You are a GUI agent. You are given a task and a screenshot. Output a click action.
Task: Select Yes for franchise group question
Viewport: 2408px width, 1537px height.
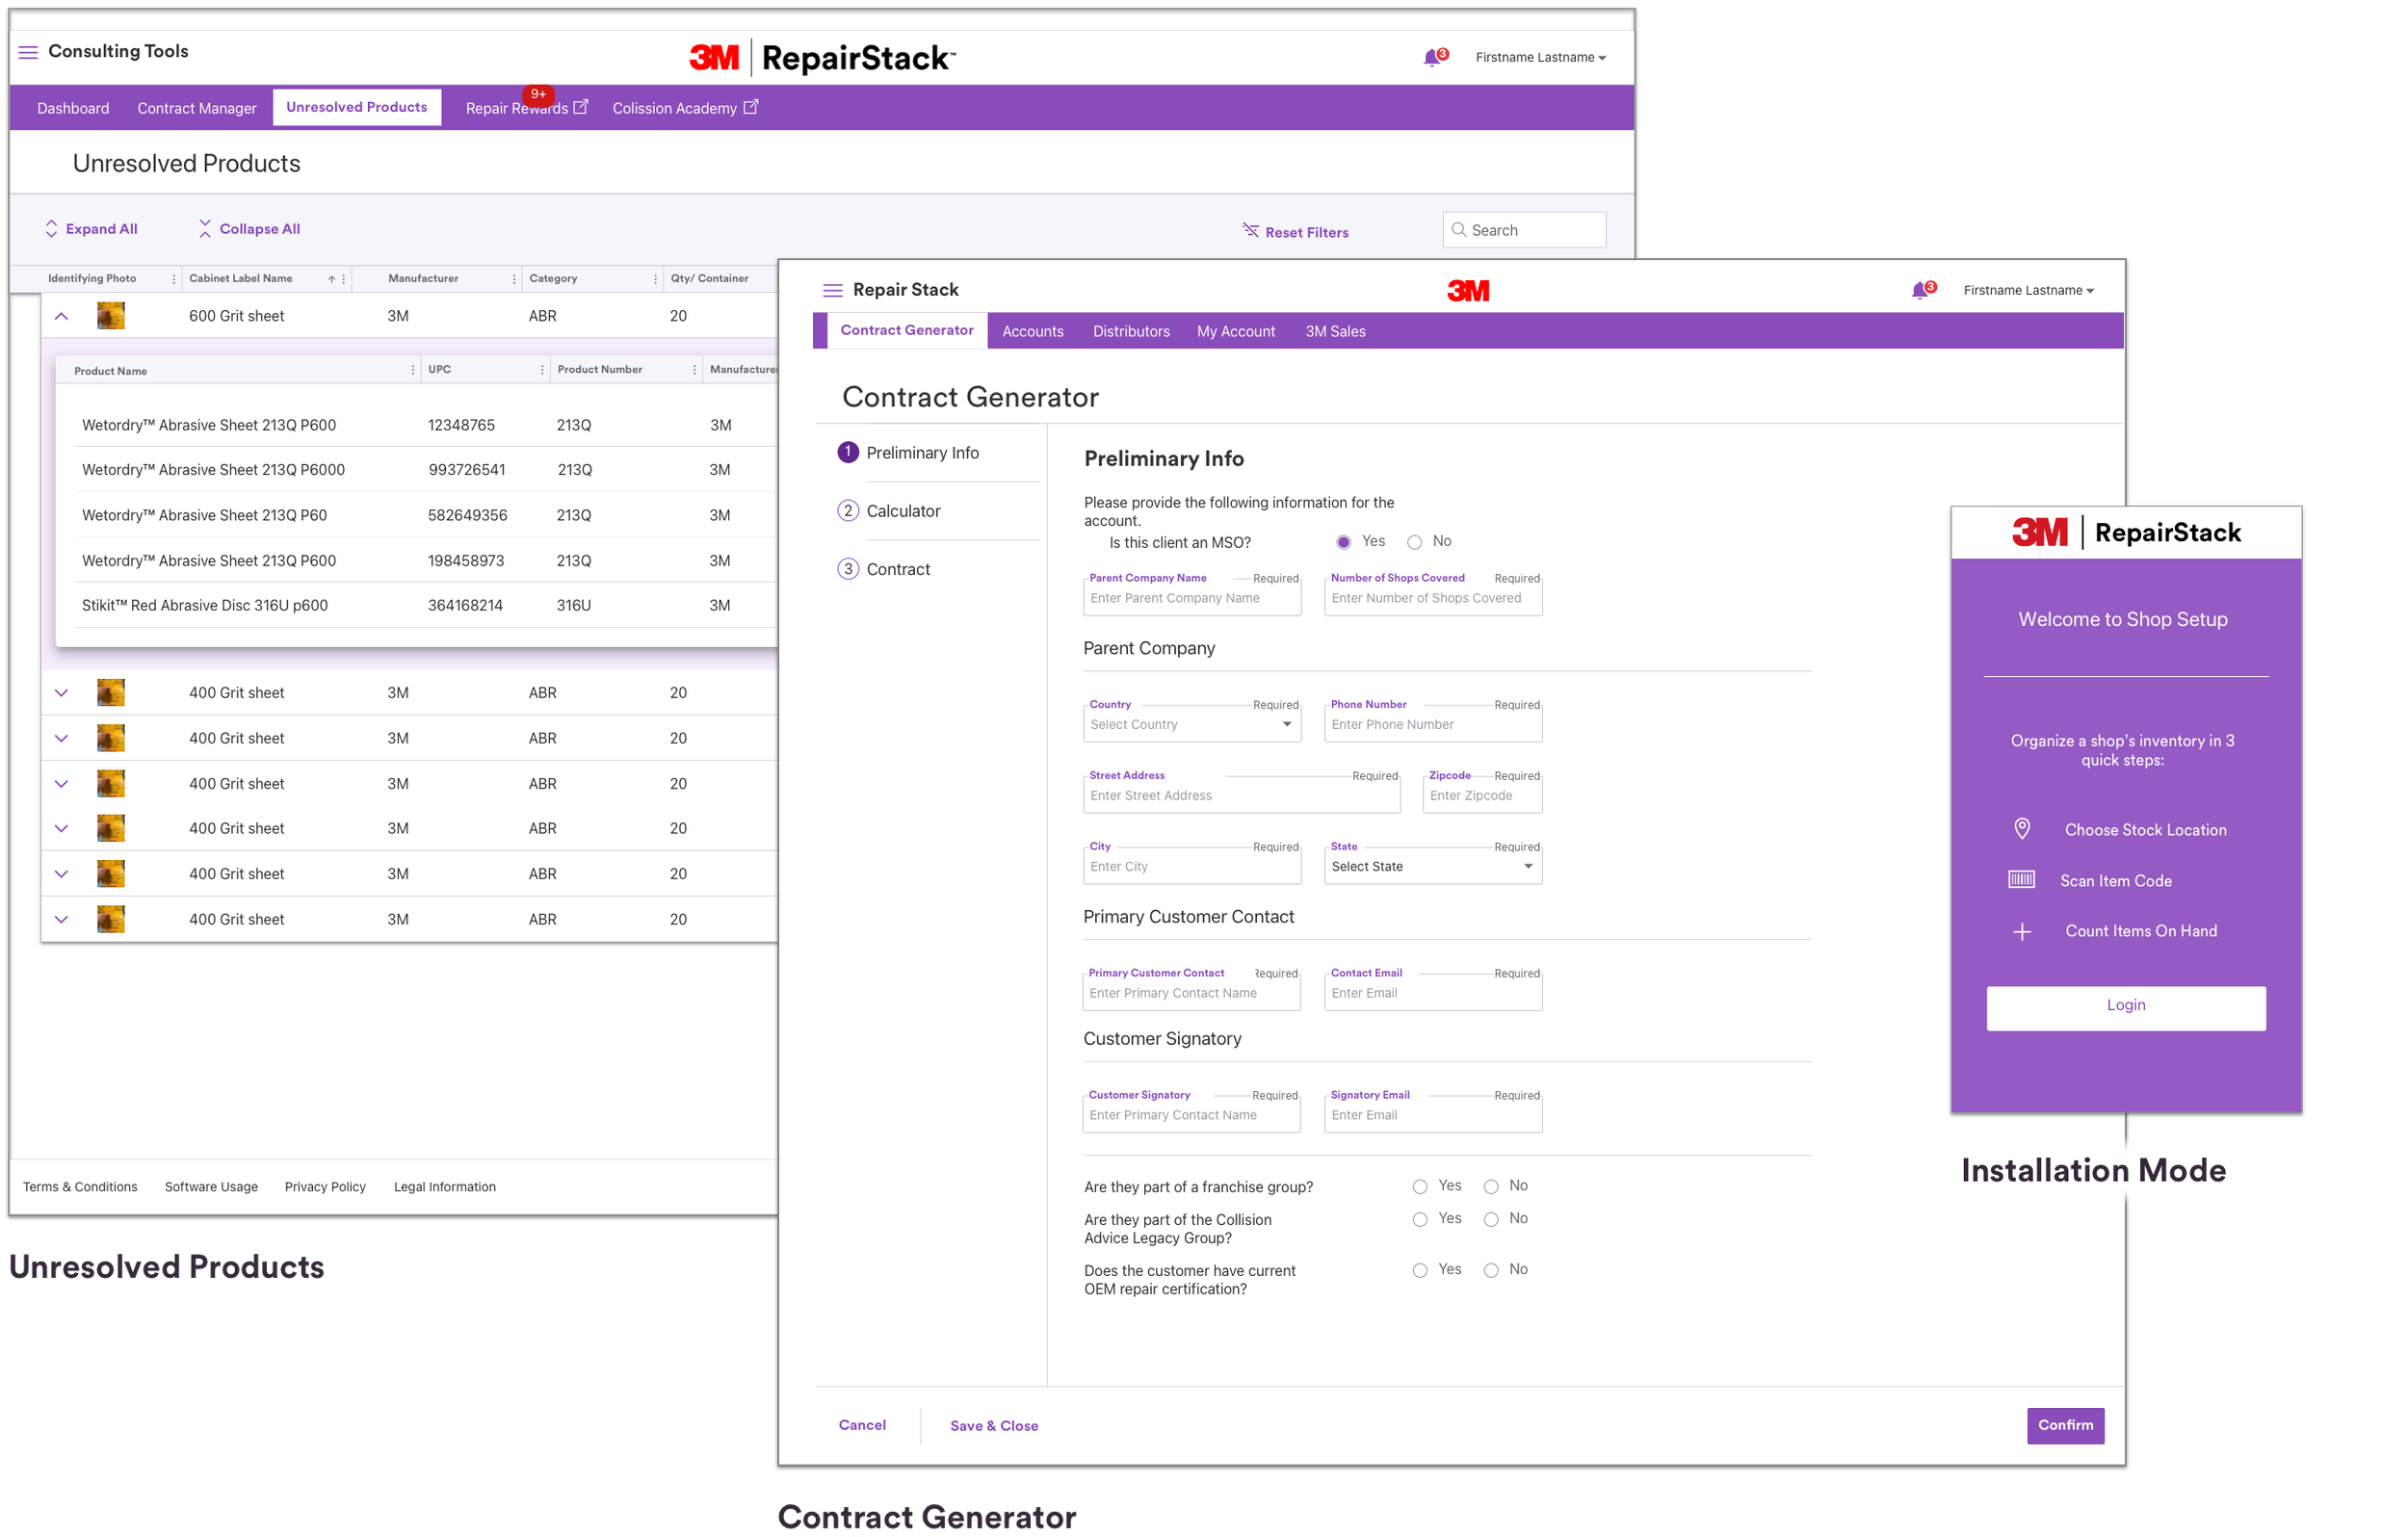click(x=1419, y=1186)
